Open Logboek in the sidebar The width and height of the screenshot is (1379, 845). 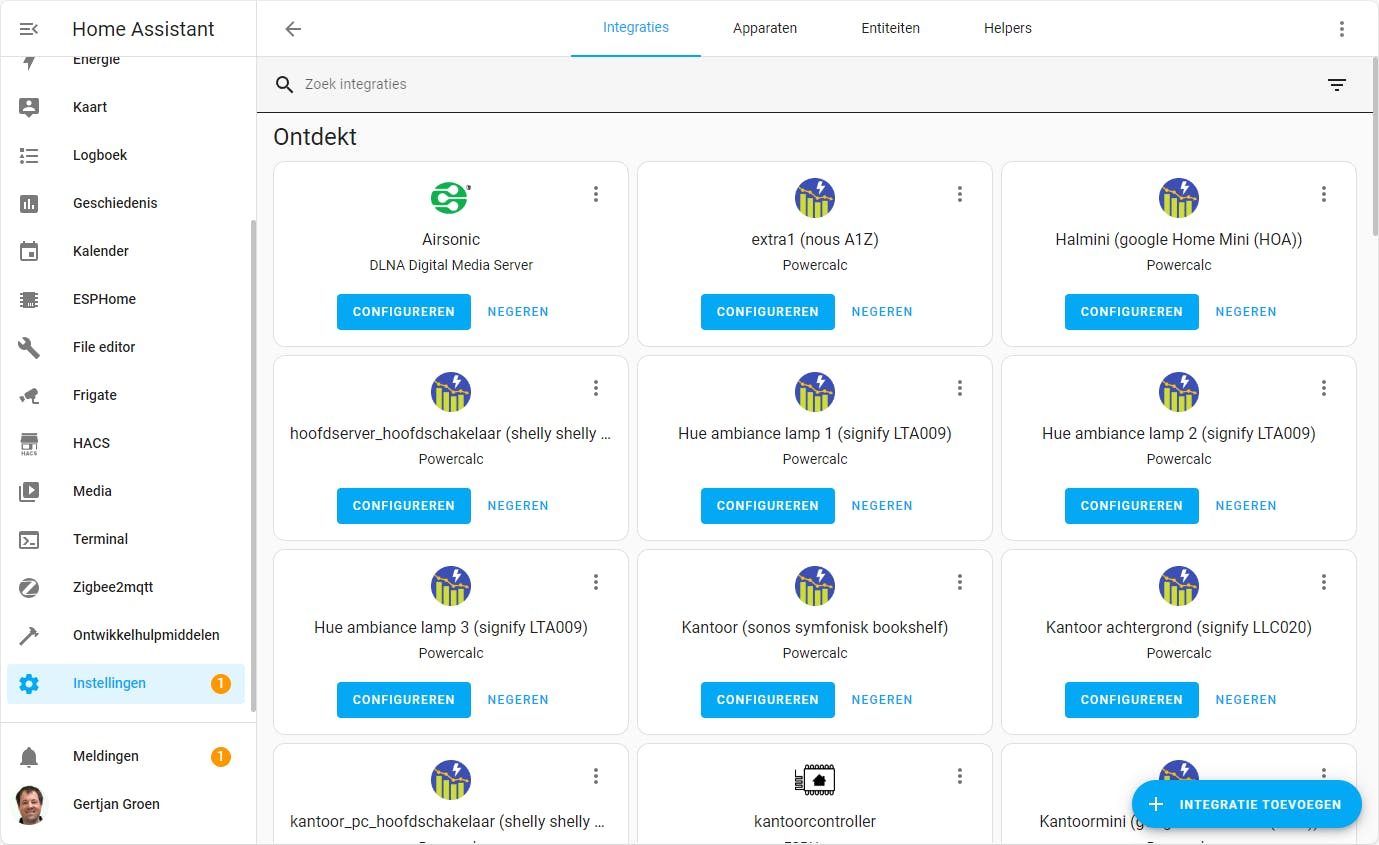(126, 155)
